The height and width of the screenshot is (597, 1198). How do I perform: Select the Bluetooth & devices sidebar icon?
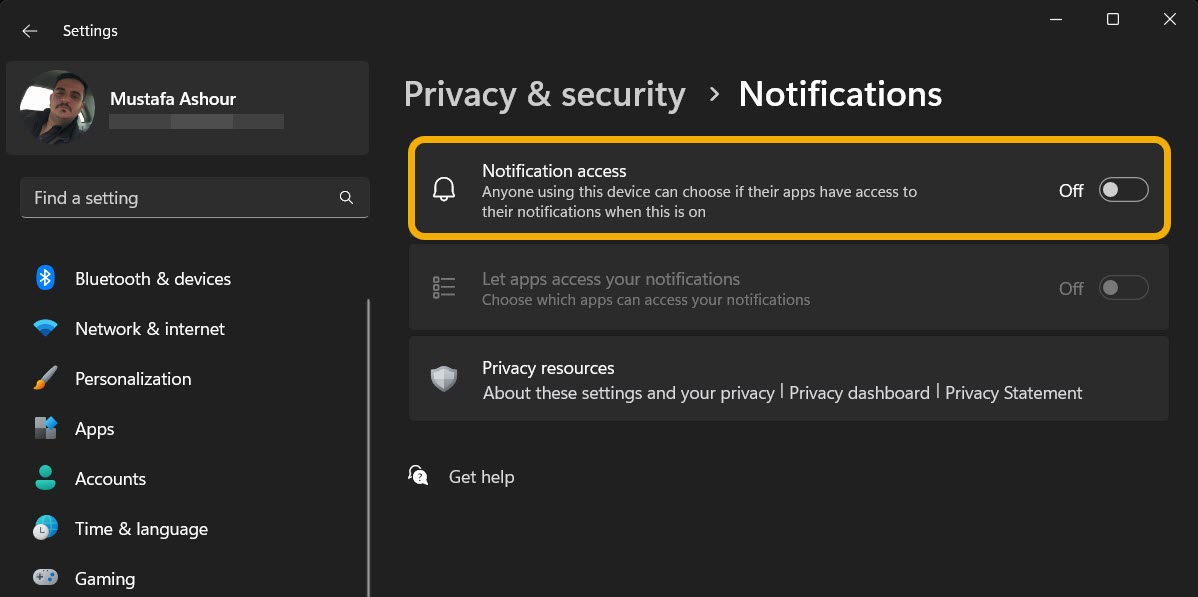point(44,278)
